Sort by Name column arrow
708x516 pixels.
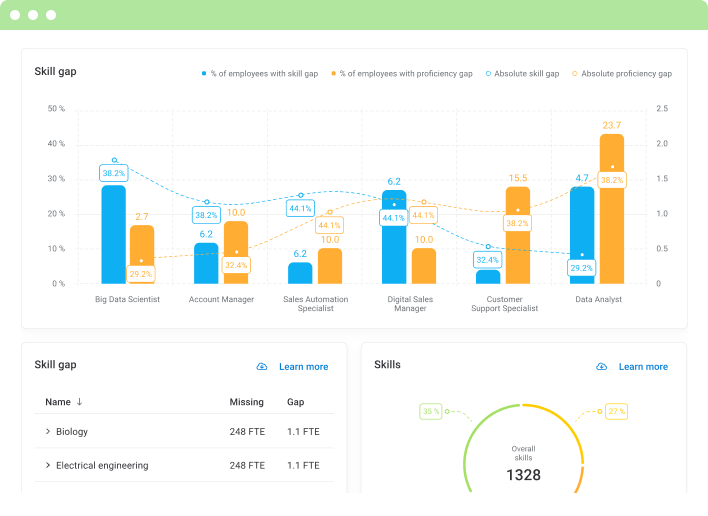click(x=79, y=402)
